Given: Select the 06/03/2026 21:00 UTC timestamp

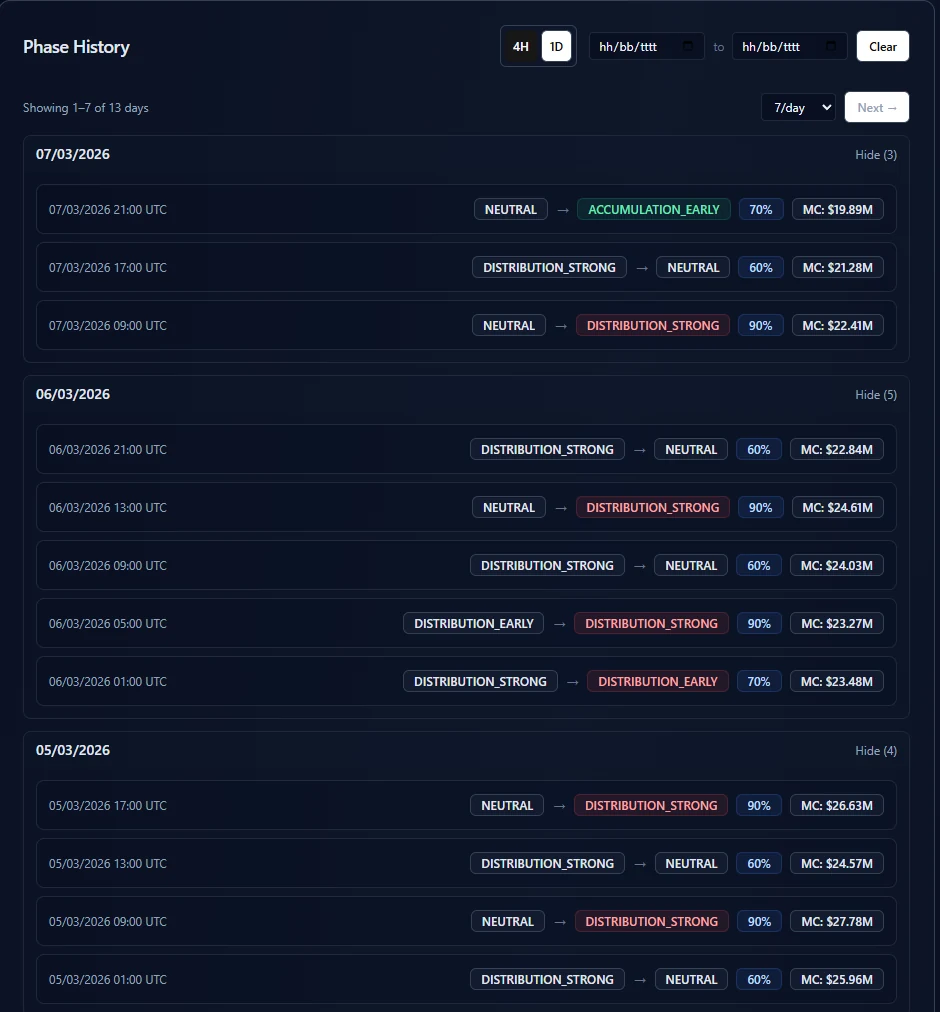Looking at the screenshot, I should tap(108, 450).
